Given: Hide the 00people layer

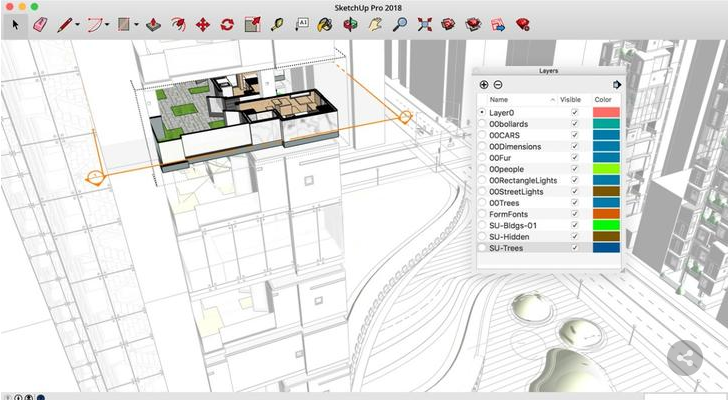Looking at the screenshot, I should click(575, 169).
